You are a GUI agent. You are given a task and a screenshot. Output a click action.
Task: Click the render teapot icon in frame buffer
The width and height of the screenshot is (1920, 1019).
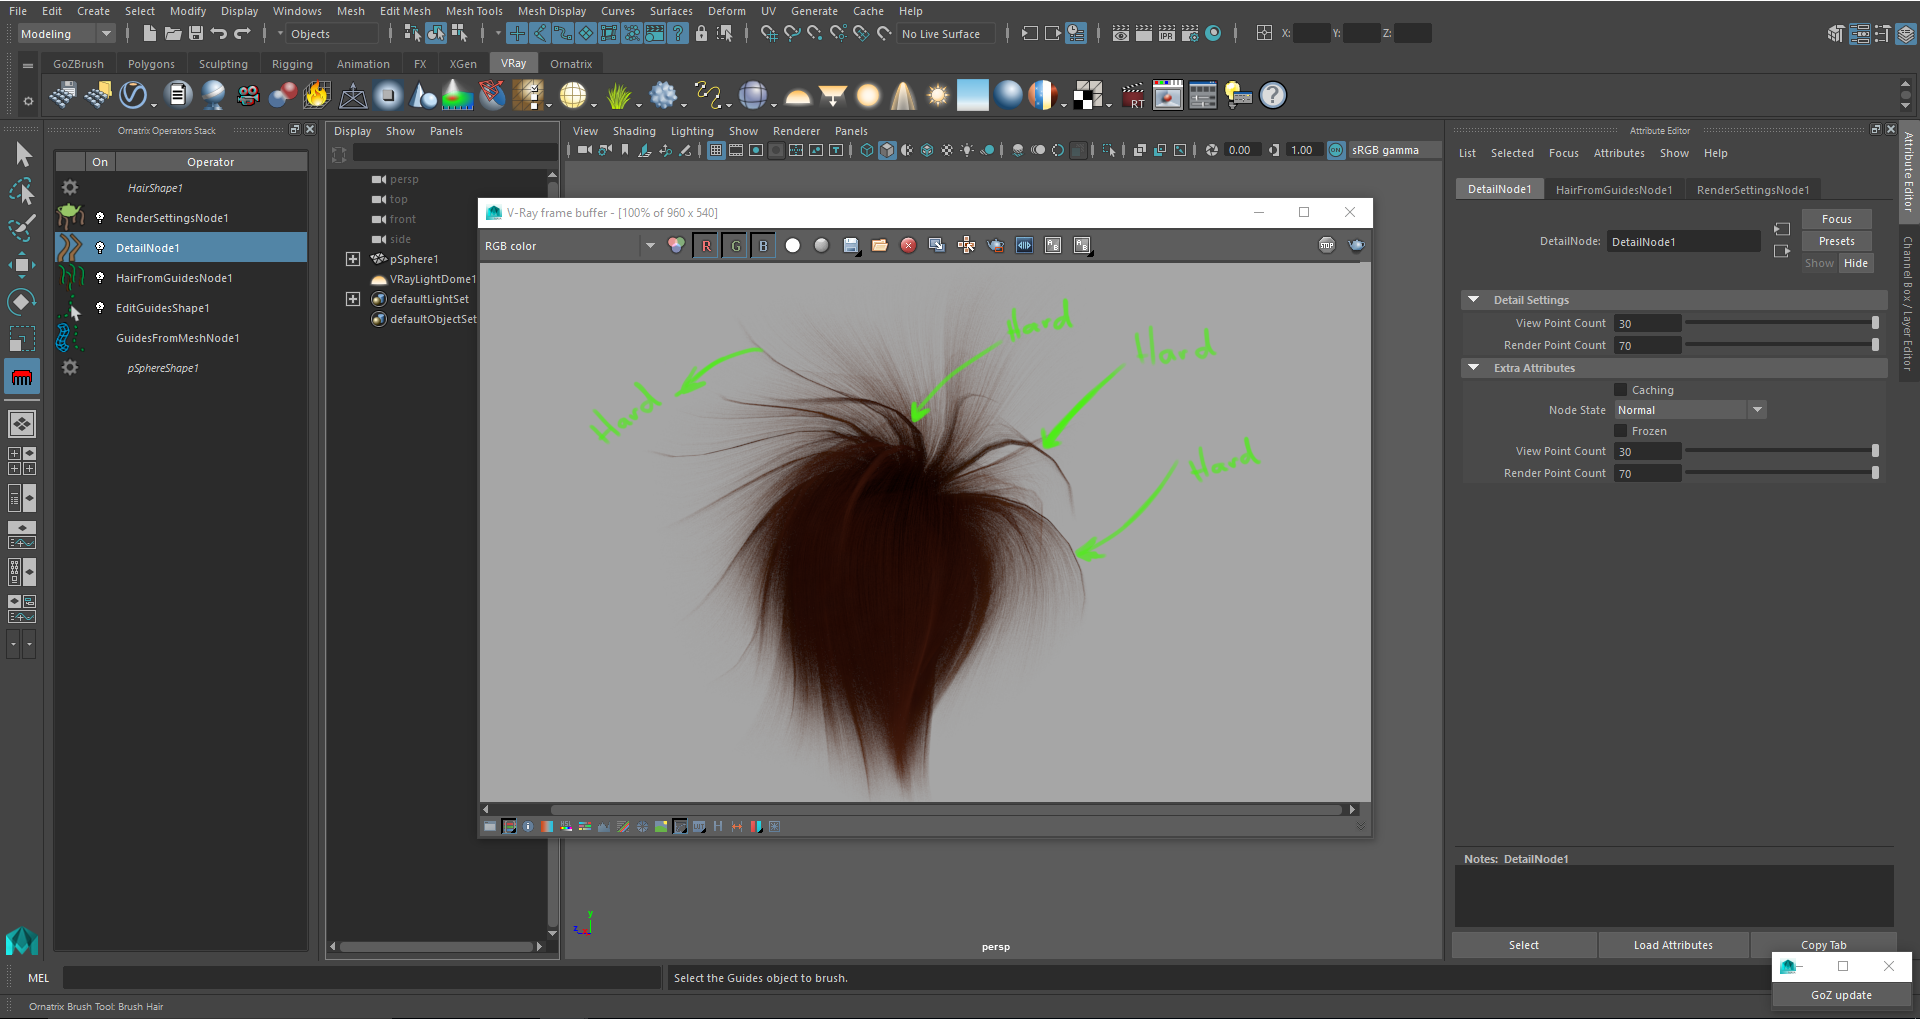coord(1355,246)
